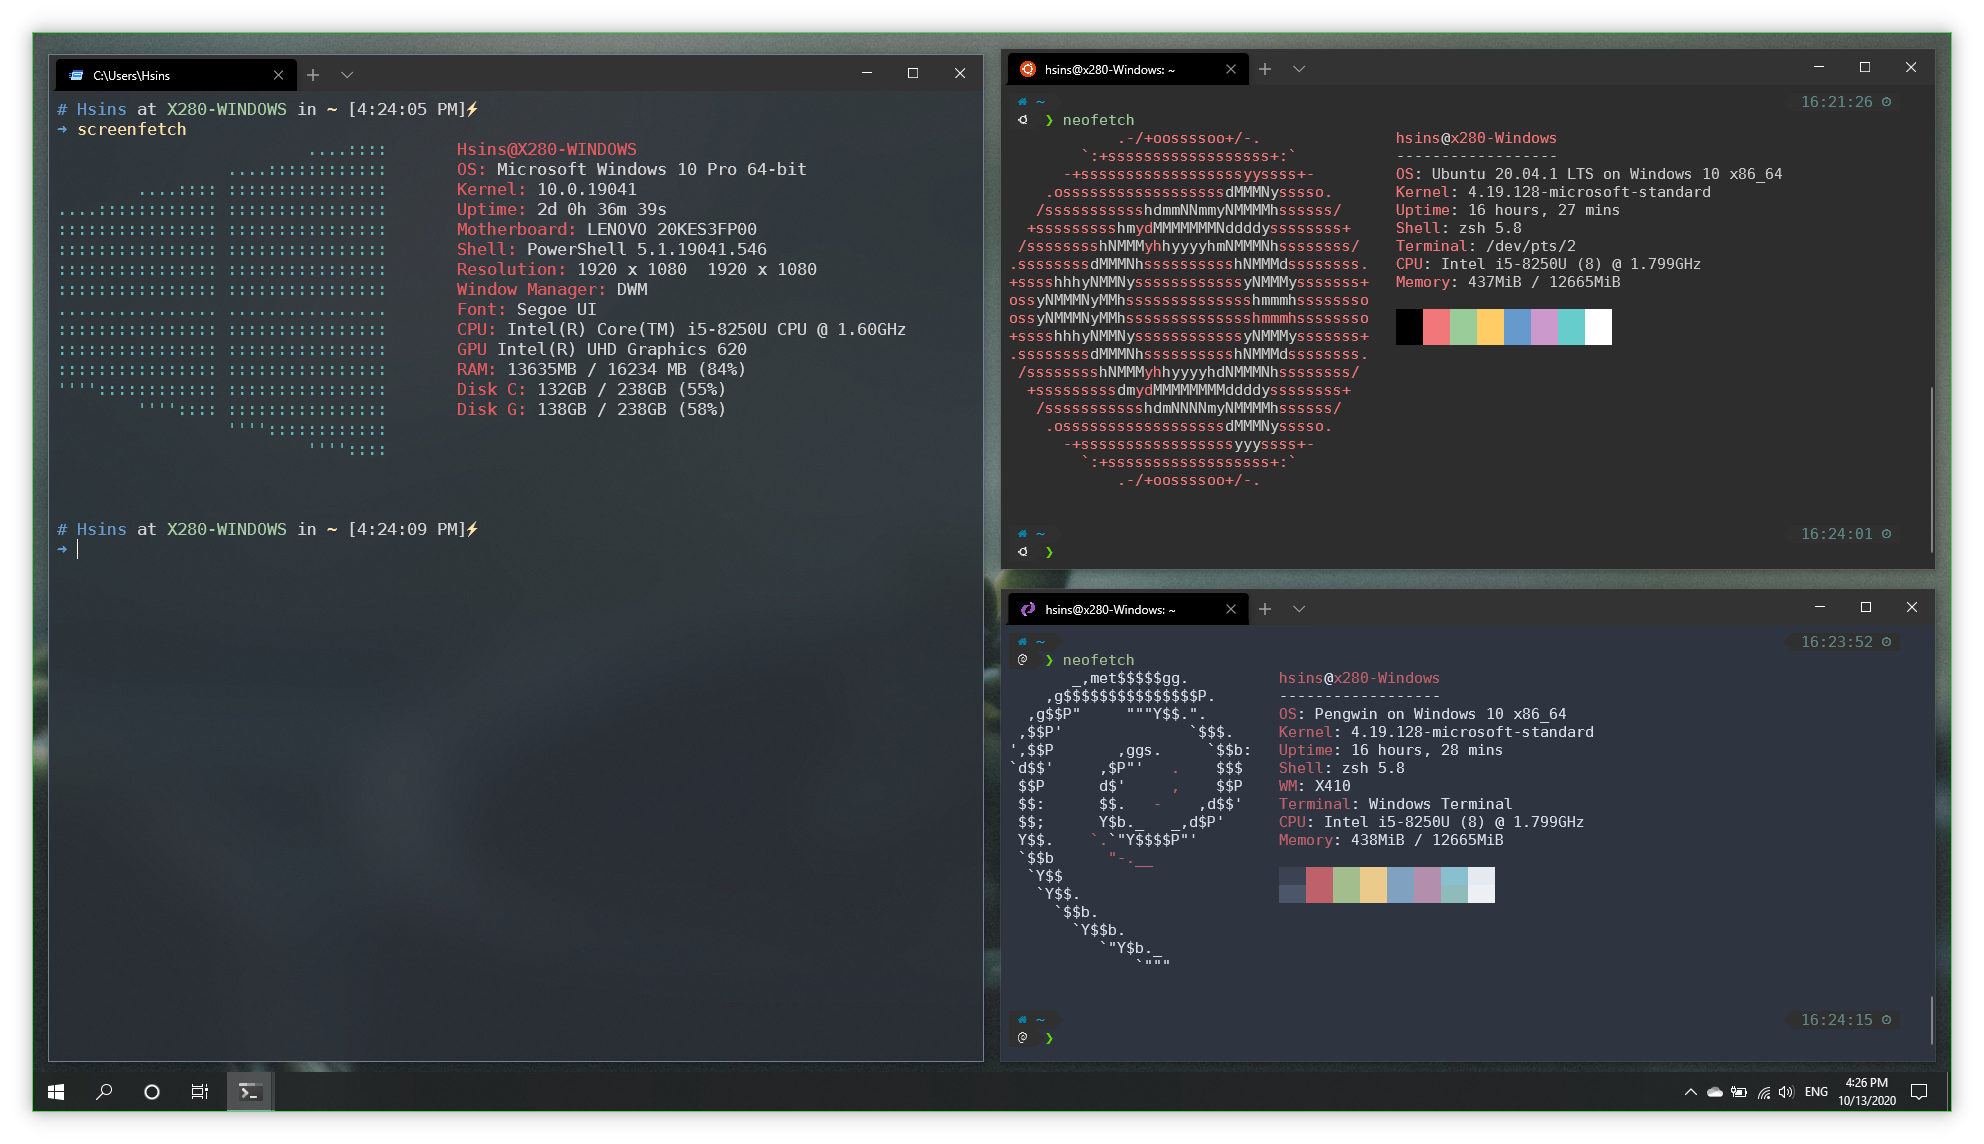This screenshot has height=1144, width=1984.
Task: Expand profile dropdown in Pengwin terminal window
Action: tap(1299, 609)
